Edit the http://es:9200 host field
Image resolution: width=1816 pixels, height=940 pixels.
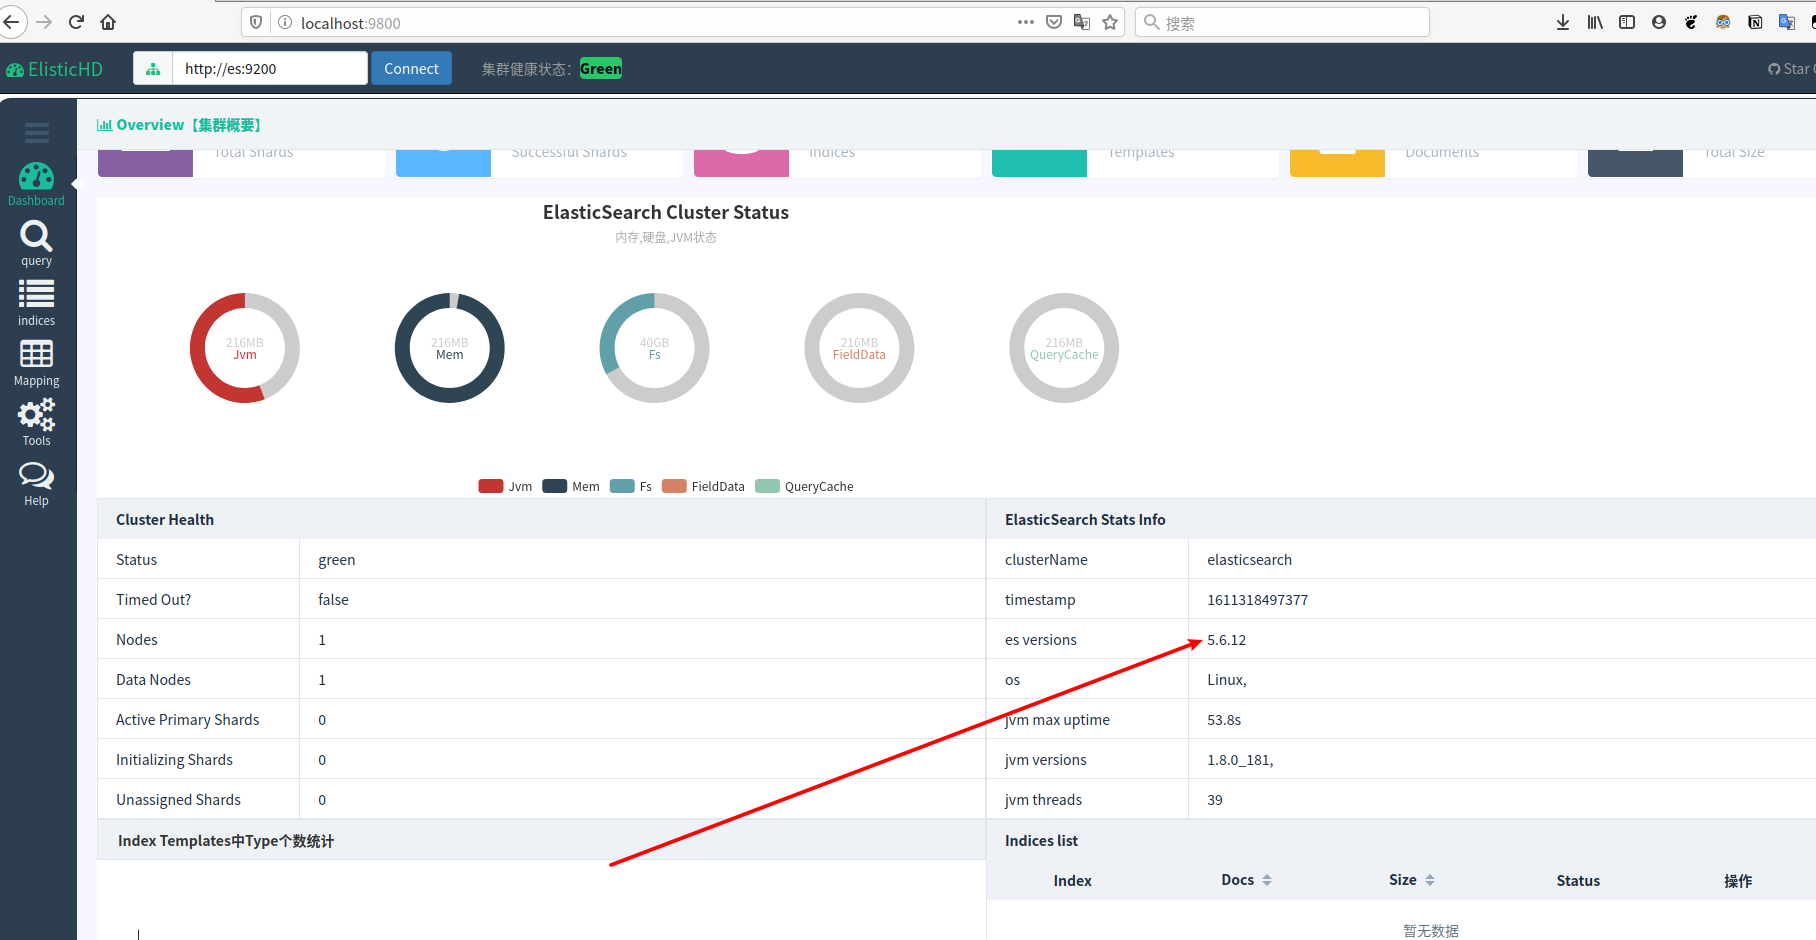(x=270, y=69)
